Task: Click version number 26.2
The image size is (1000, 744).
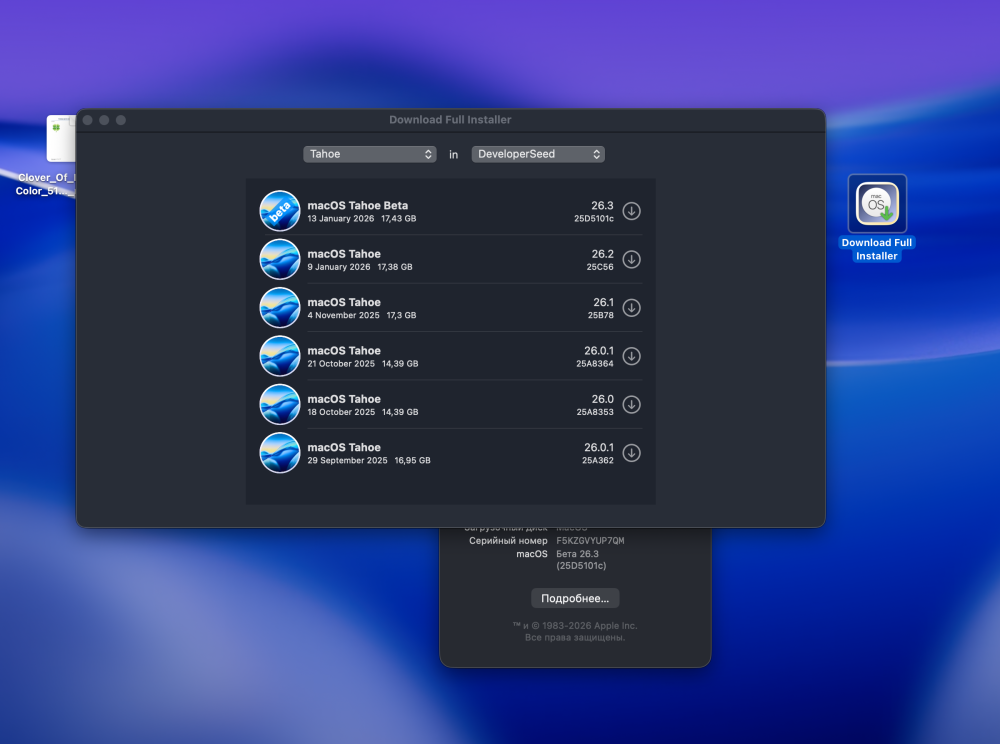Action: pyautogui.click(x=603, y=254)
